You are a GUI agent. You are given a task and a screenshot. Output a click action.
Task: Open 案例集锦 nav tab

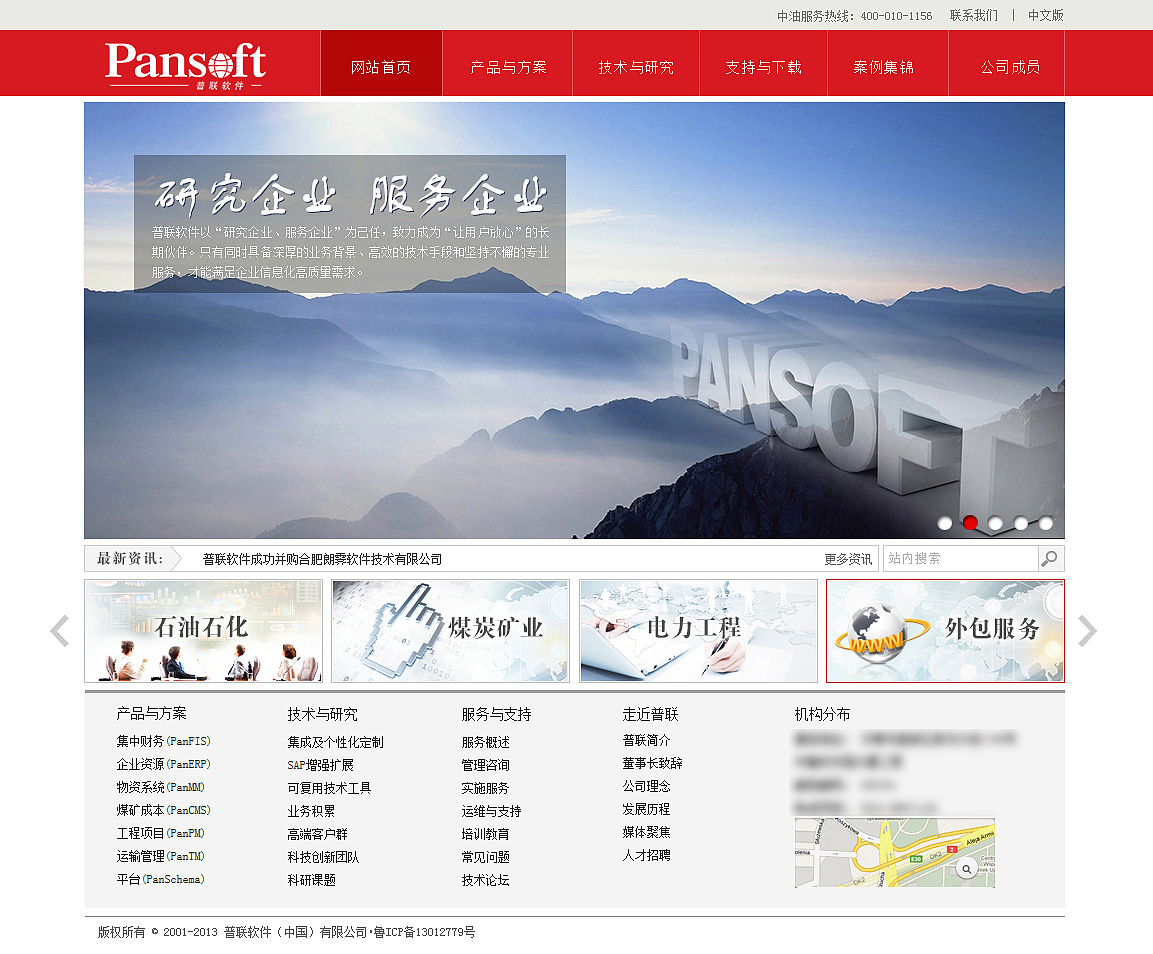point(888,63)
